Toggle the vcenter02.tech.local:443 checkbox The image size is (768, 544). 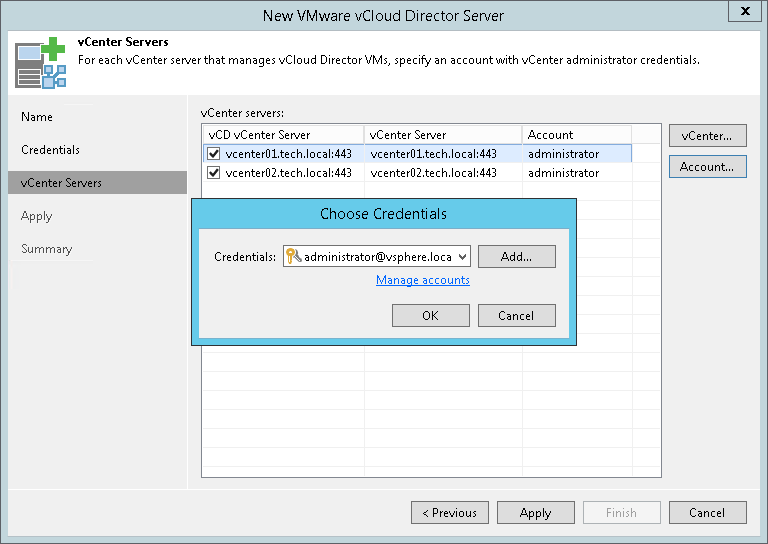(x=213, y=173)
